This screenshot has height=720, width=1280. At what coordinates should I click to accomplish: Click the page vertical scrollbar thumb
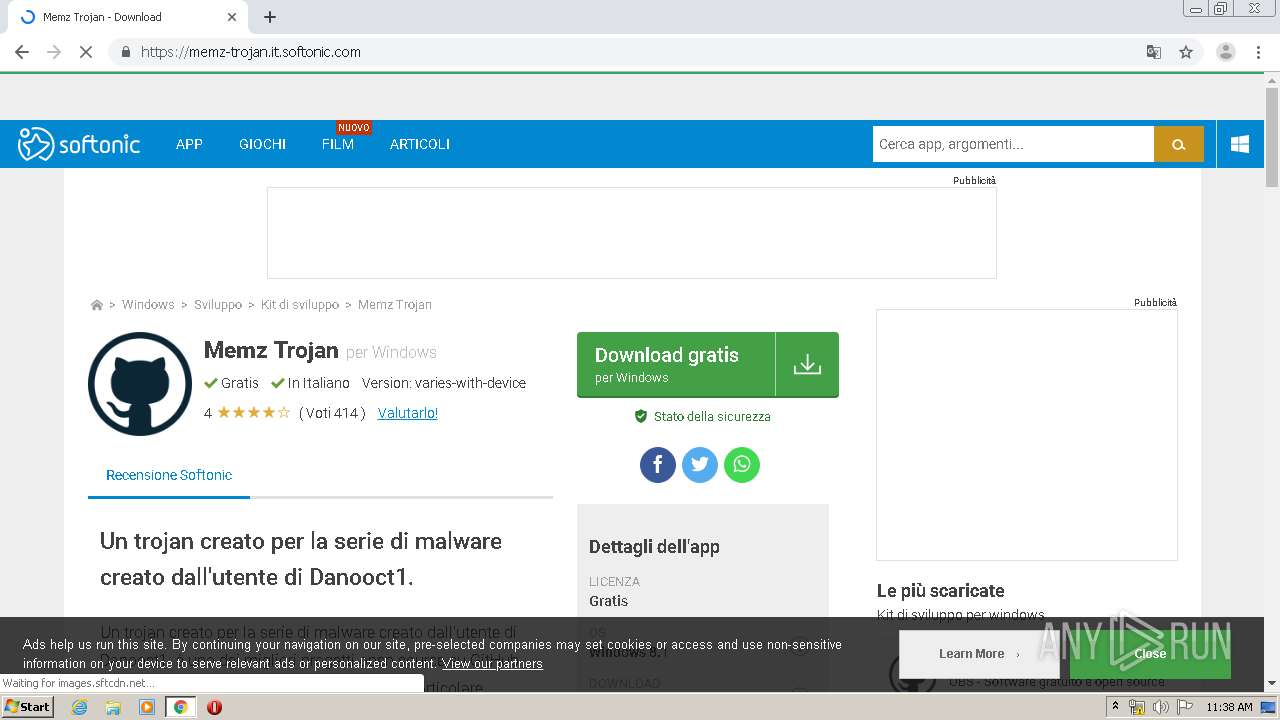1272,137
